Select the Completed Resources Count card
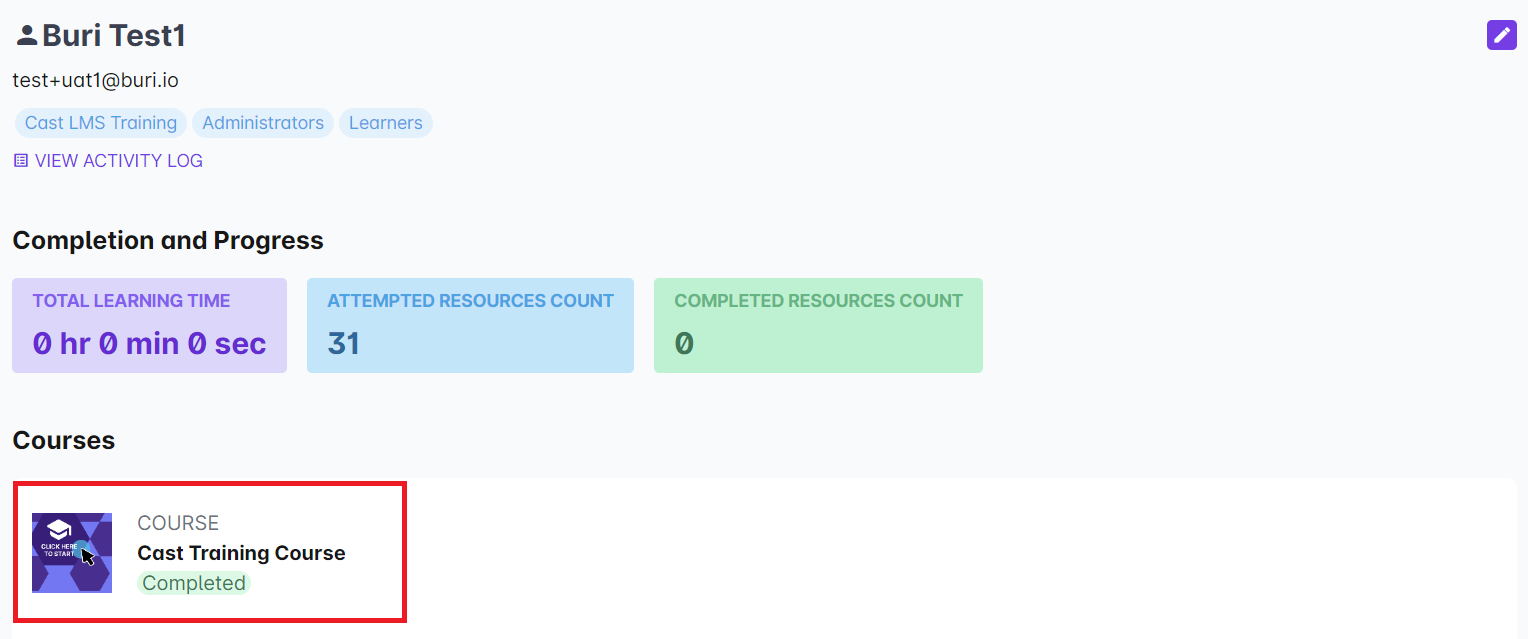Image resolution: width=1528 pixels, height=639 pixels. [818, 325]
